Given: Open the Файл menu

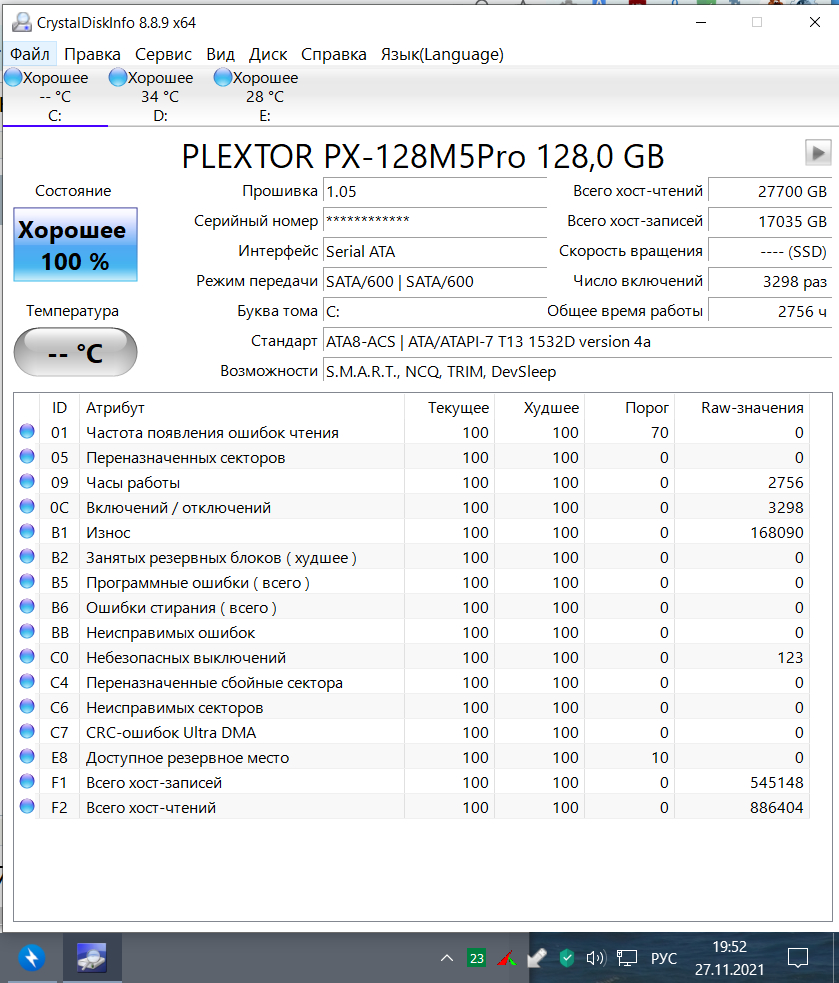Looking at the screenshot, I should 29,55.
